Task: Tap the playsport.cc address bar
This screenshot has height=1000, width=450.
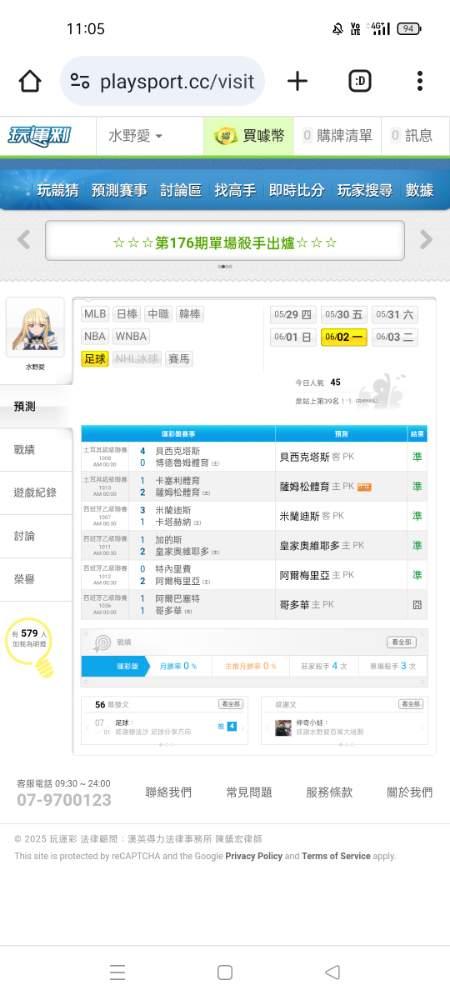Action: (163, 81)
